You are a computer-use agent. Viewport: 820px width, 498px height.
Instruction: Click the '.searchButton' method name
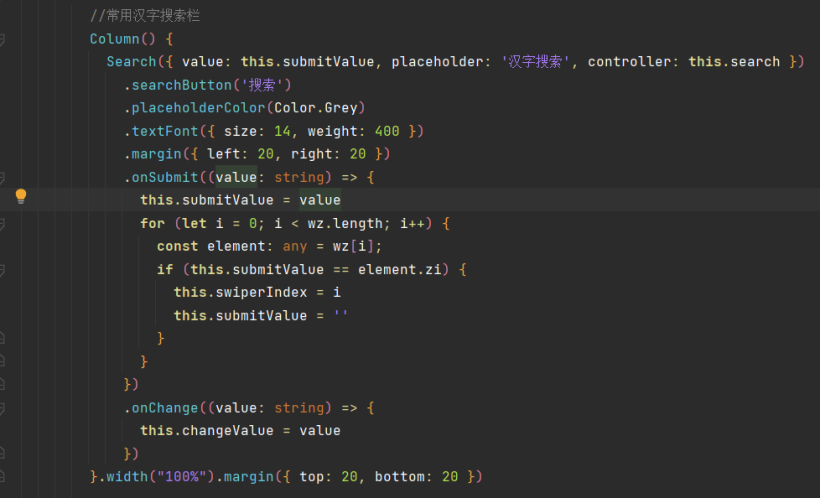[x=178, y=85]
